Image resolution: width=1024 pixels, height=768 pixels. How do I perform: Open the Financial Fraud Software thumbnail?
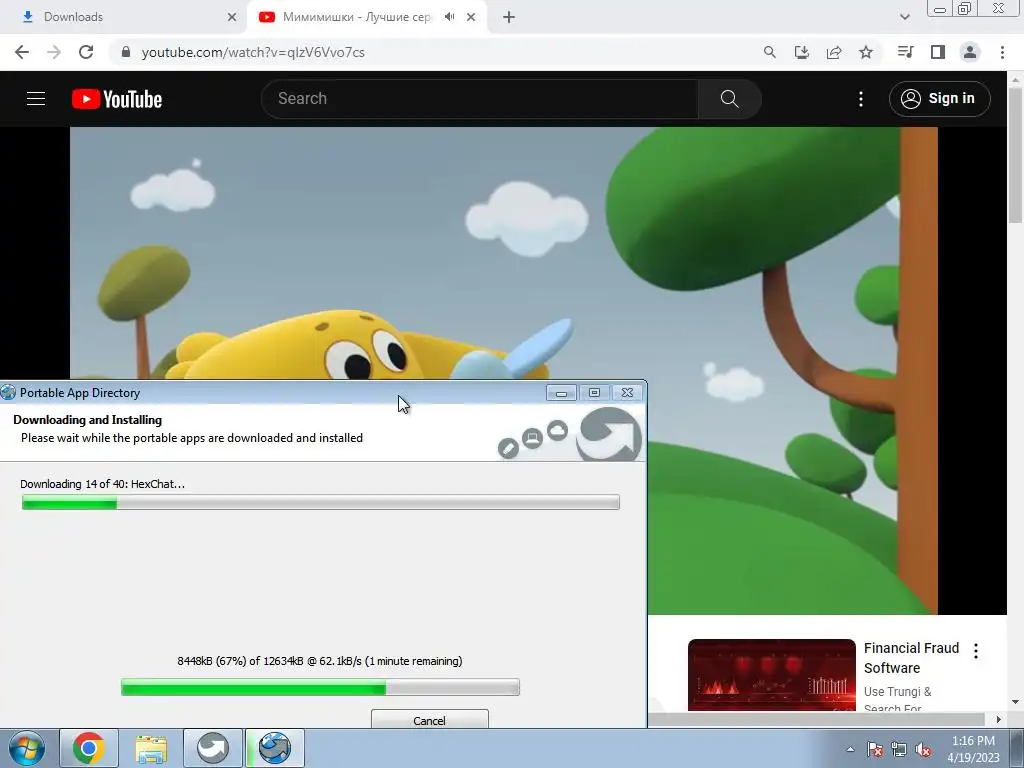772,675
